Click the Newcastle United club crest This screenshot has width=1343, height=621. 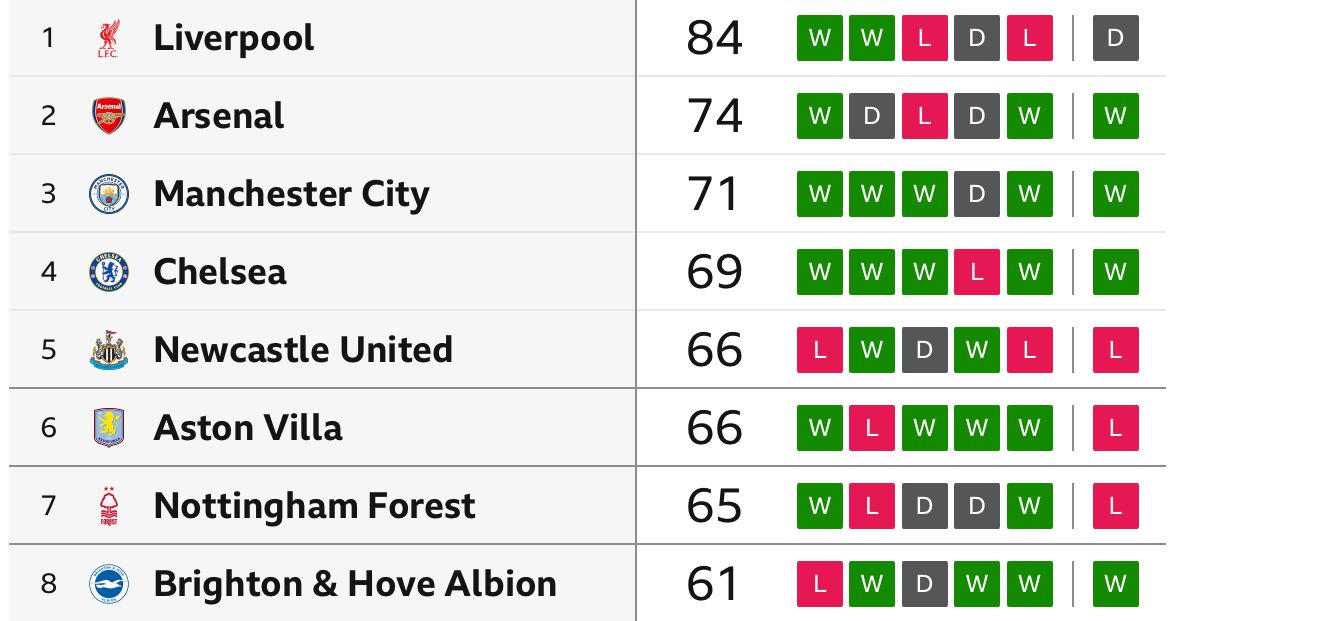[108, 350]
